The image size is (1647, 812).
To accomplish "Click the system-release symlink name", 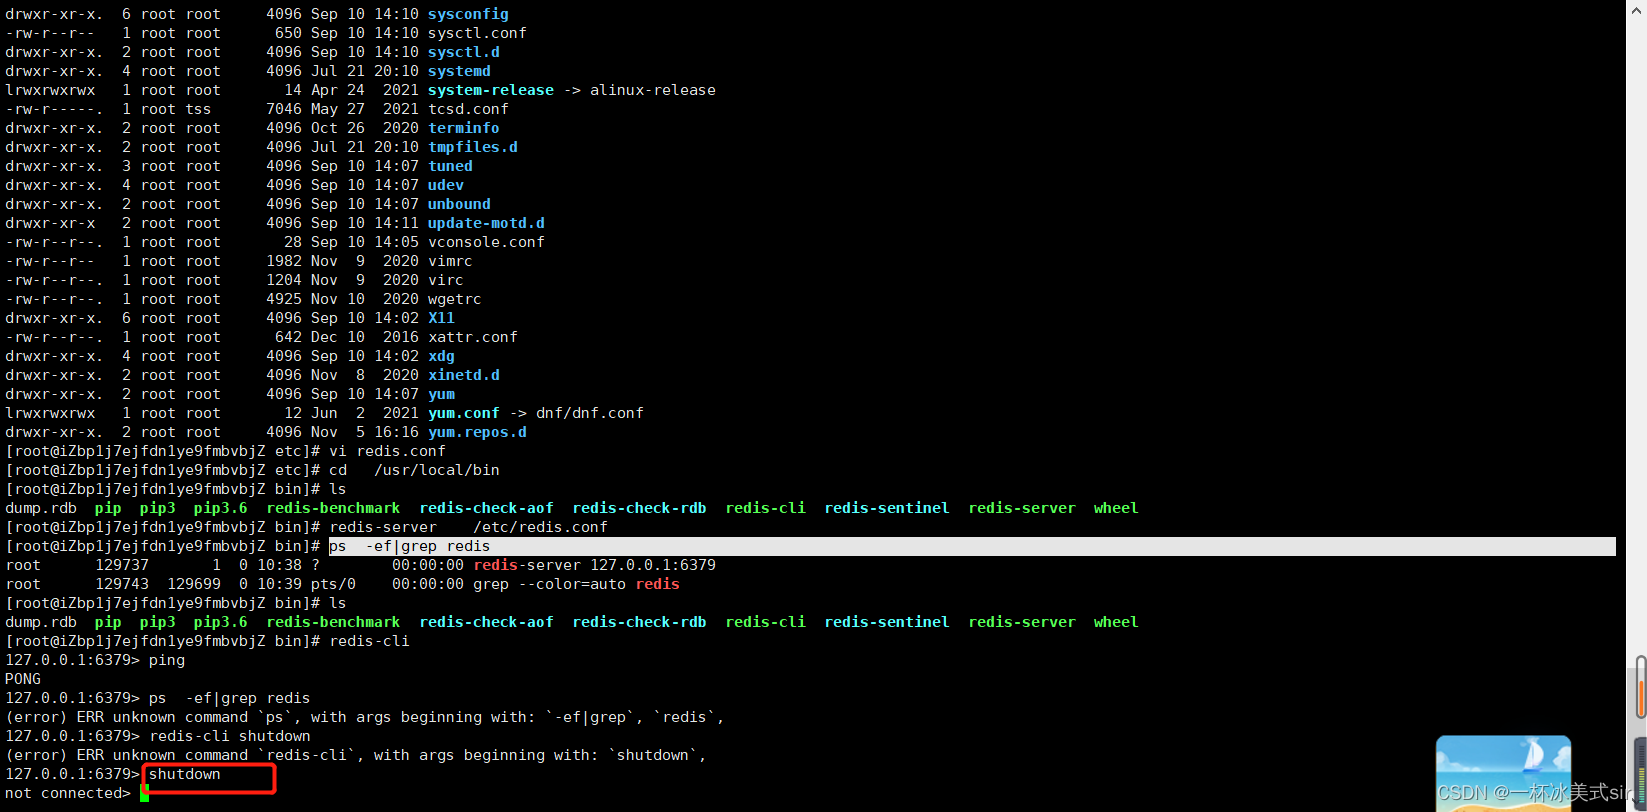I will click(491, 90).
